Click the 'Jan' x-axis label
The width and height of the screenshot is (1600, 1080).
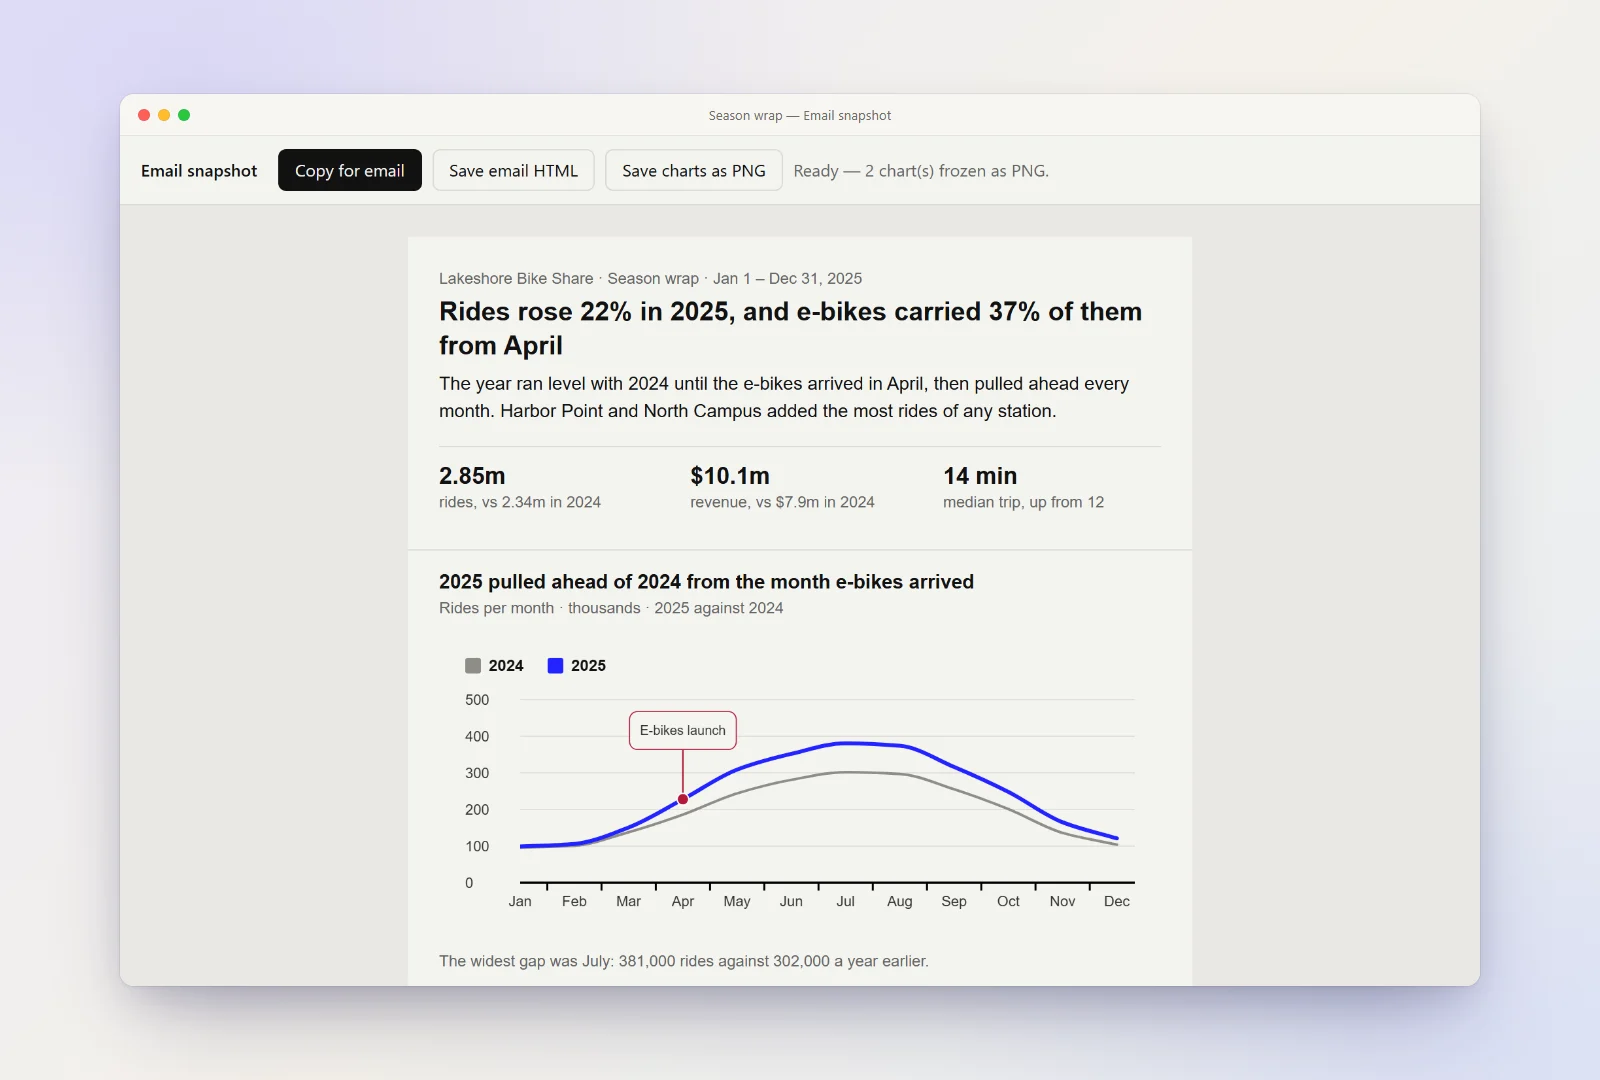tap(520, 901)
